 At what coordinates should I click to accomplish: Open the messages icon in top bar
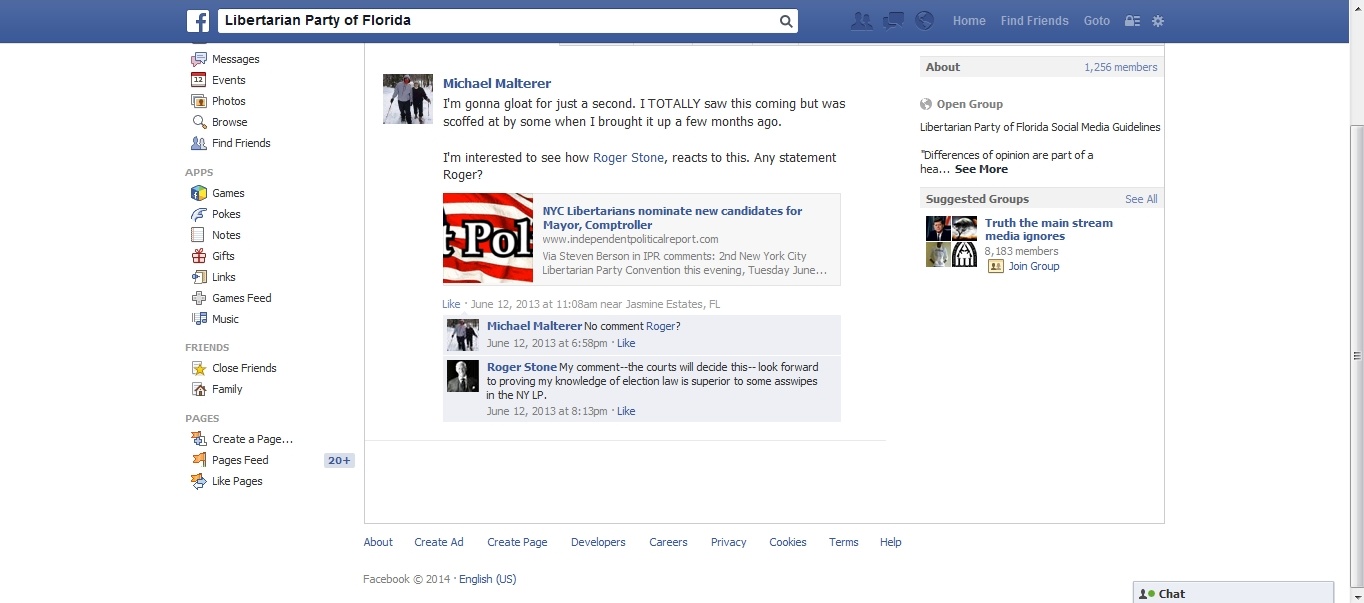tap(893, 21)
